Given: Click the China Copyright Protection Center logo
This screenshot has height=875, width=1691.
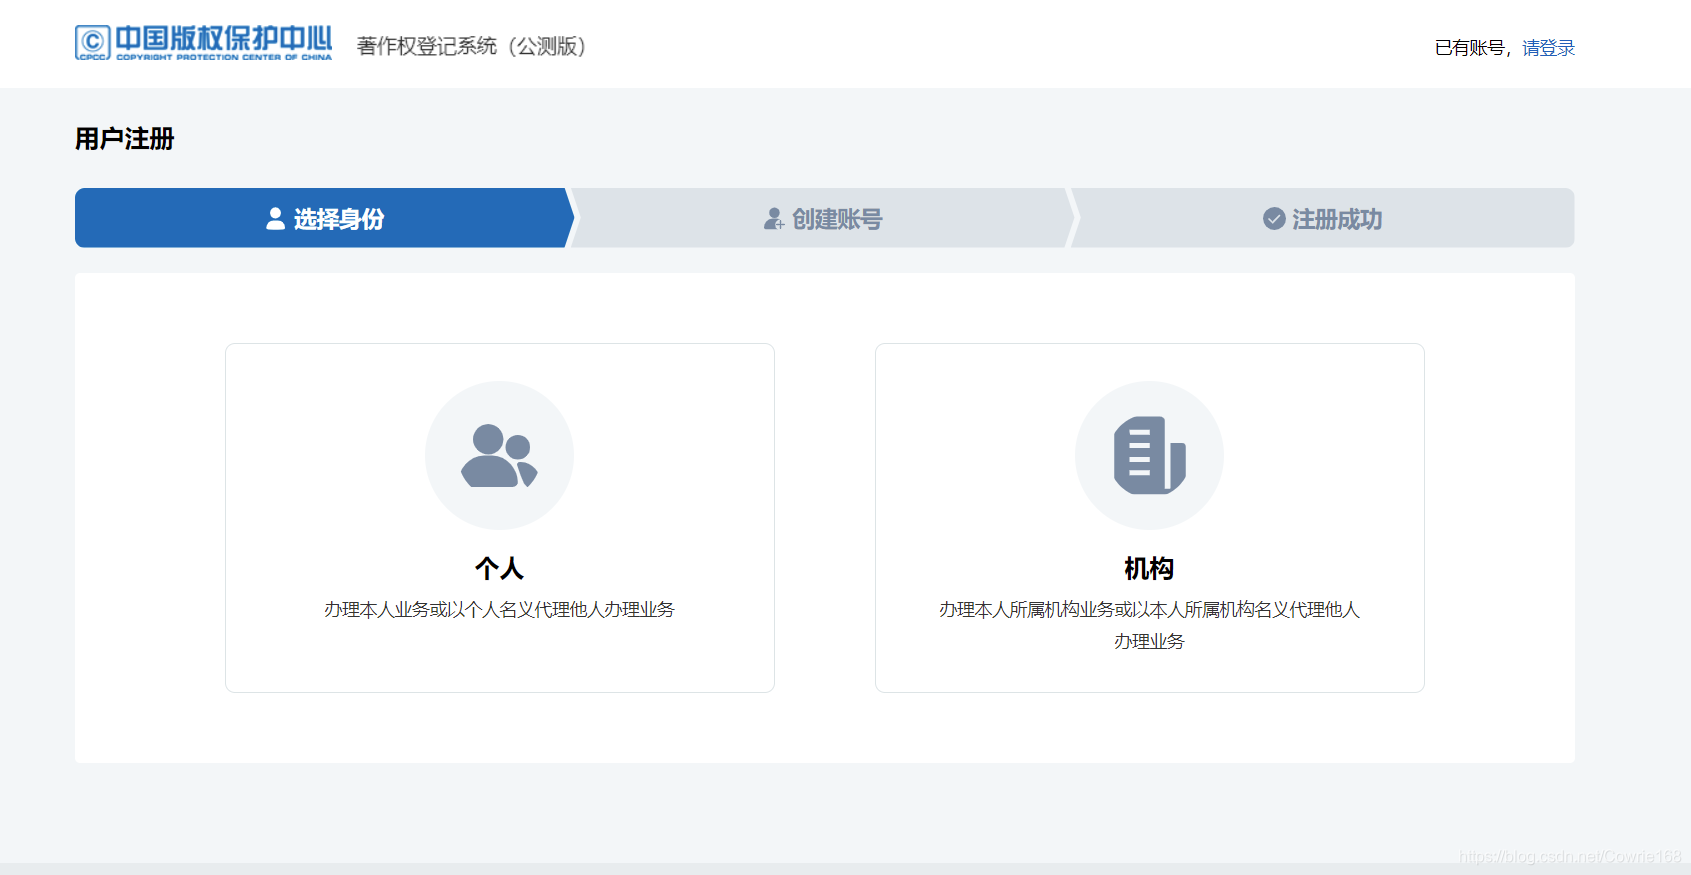Looking at the screenshot, I should coord(204,43).
